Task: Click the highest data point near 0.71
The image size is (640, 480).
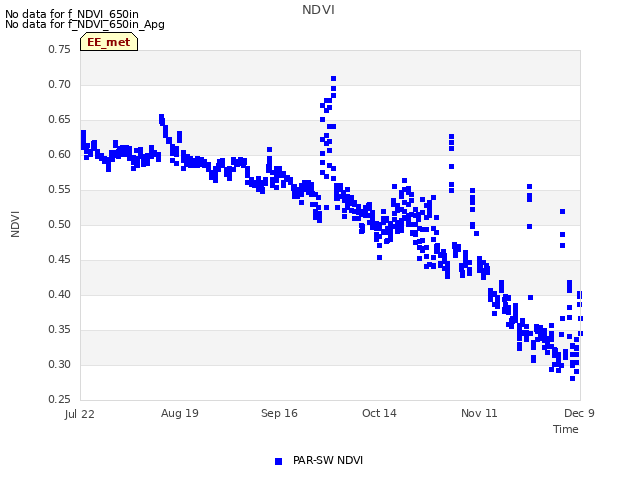Action: pos(333,78)
